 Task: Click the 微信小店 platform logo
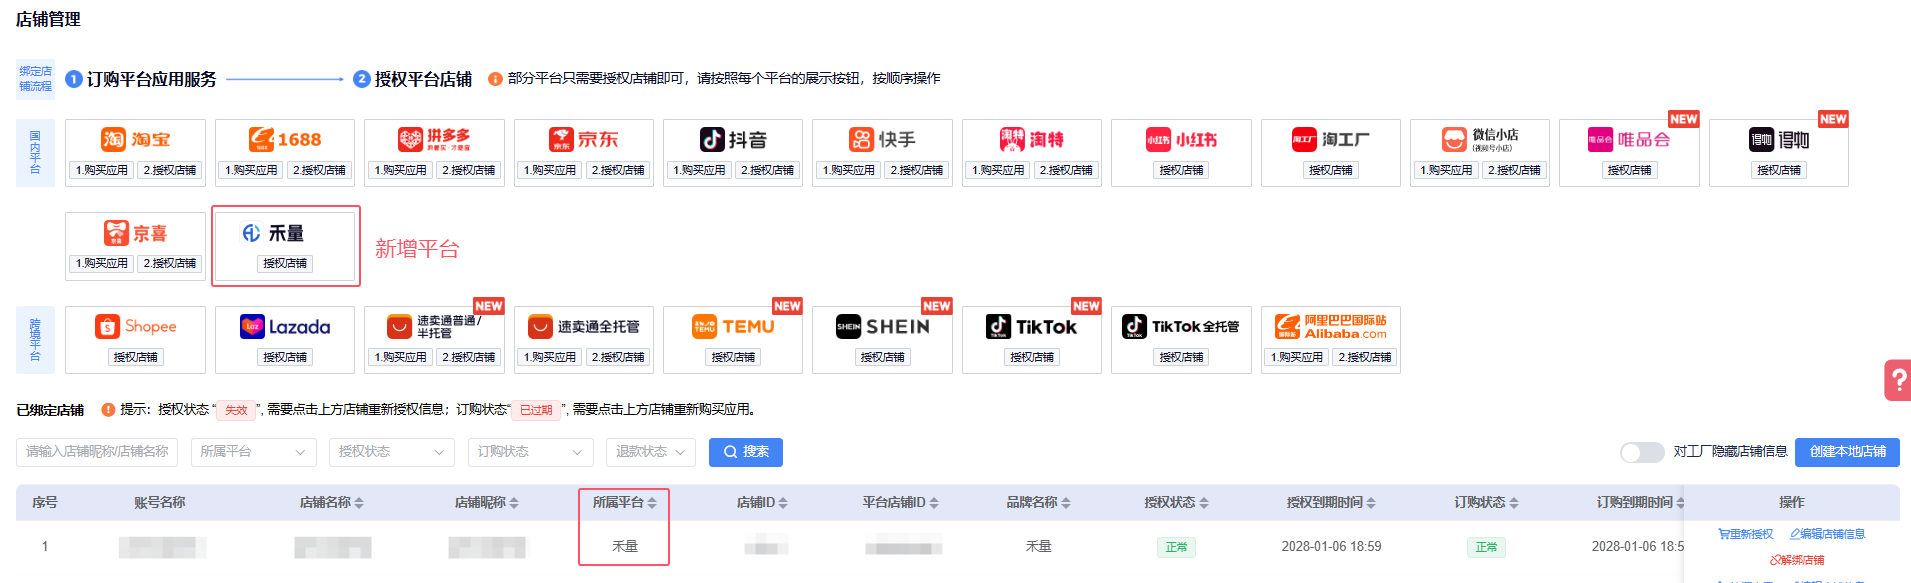coord(1480,140)
